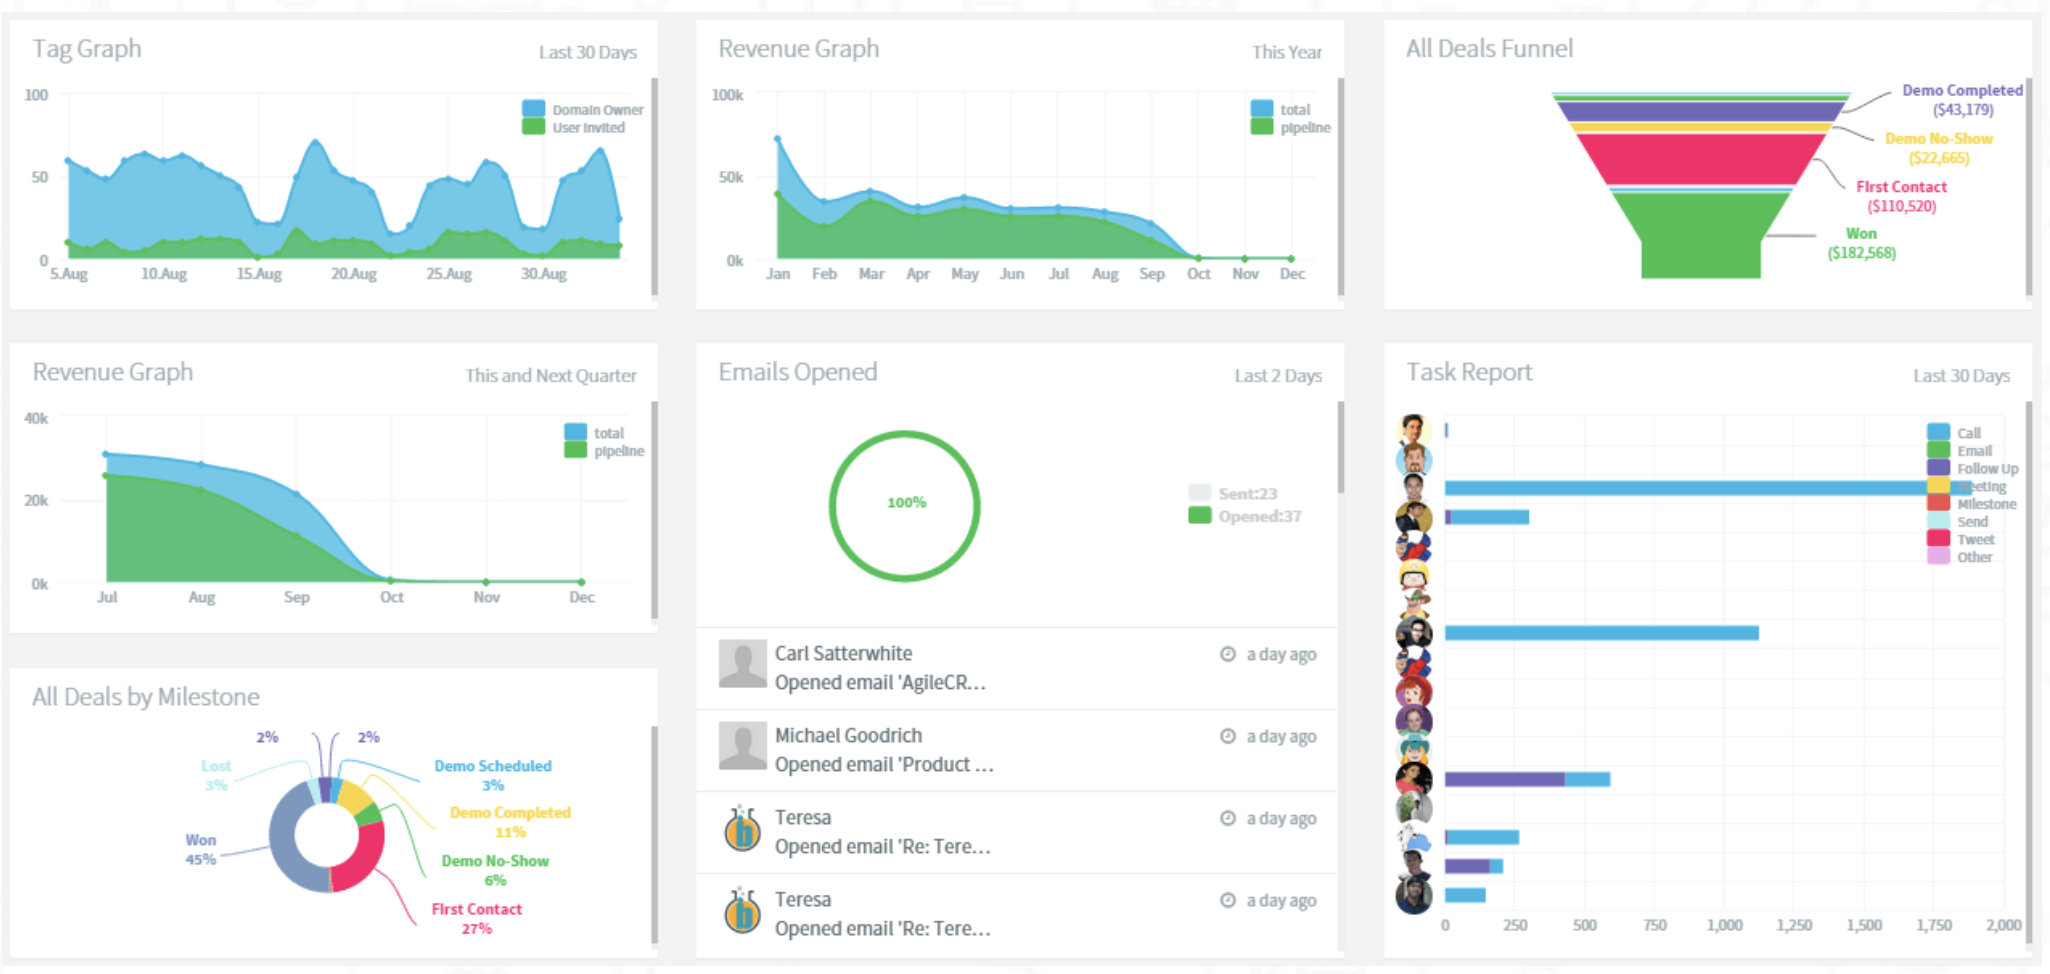
Task: Click the All Deals by Milestone widget title
Action: (146, 697)
